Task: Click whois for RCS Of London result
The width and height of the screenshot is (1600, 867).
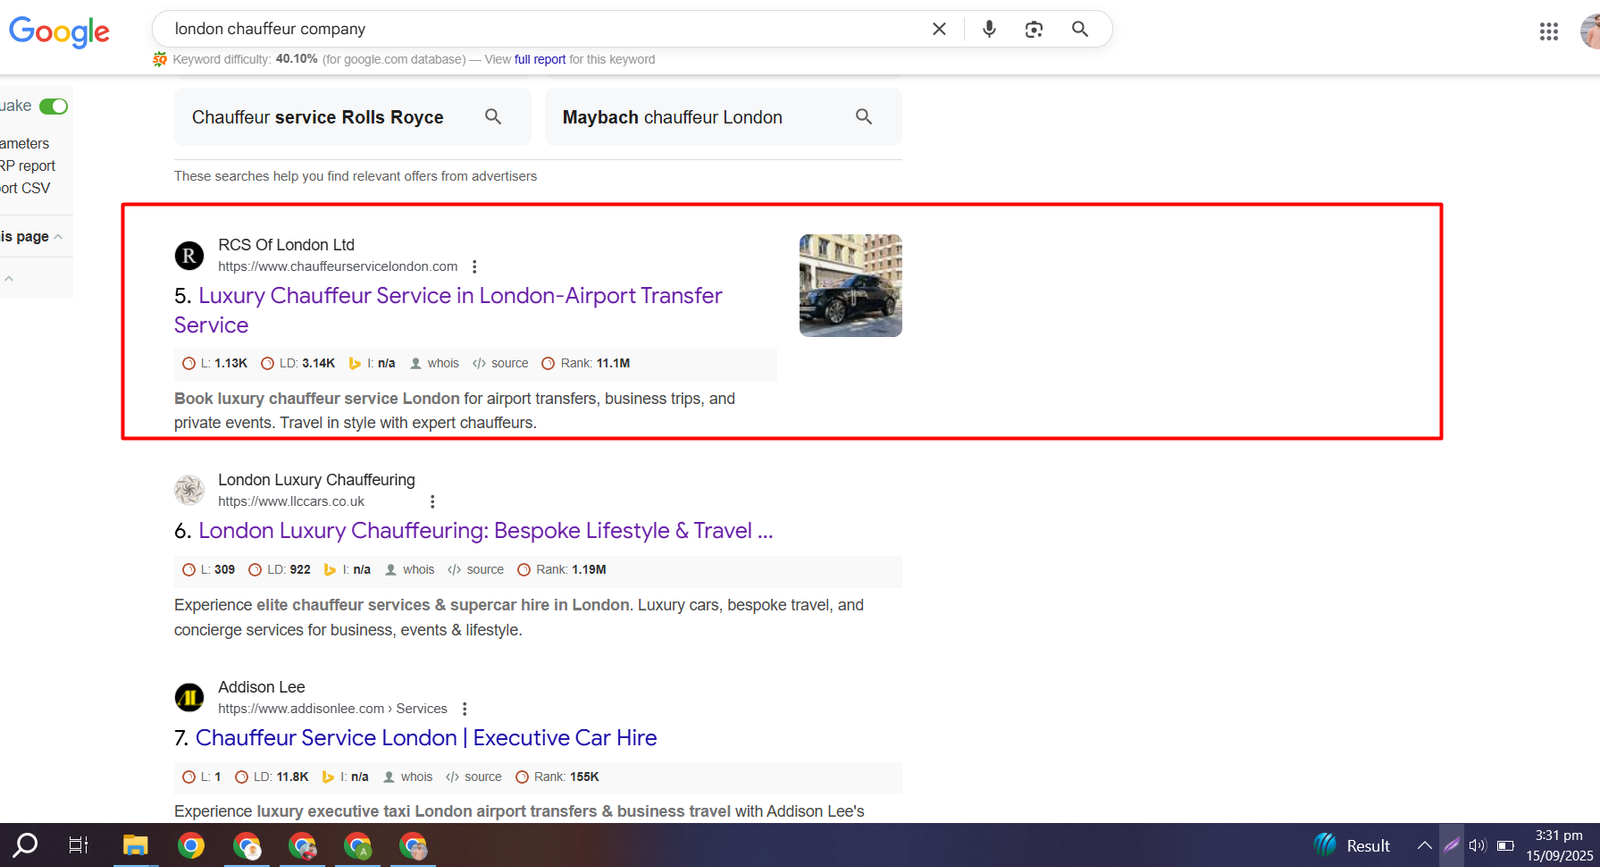Action: [x=442, y=364]
